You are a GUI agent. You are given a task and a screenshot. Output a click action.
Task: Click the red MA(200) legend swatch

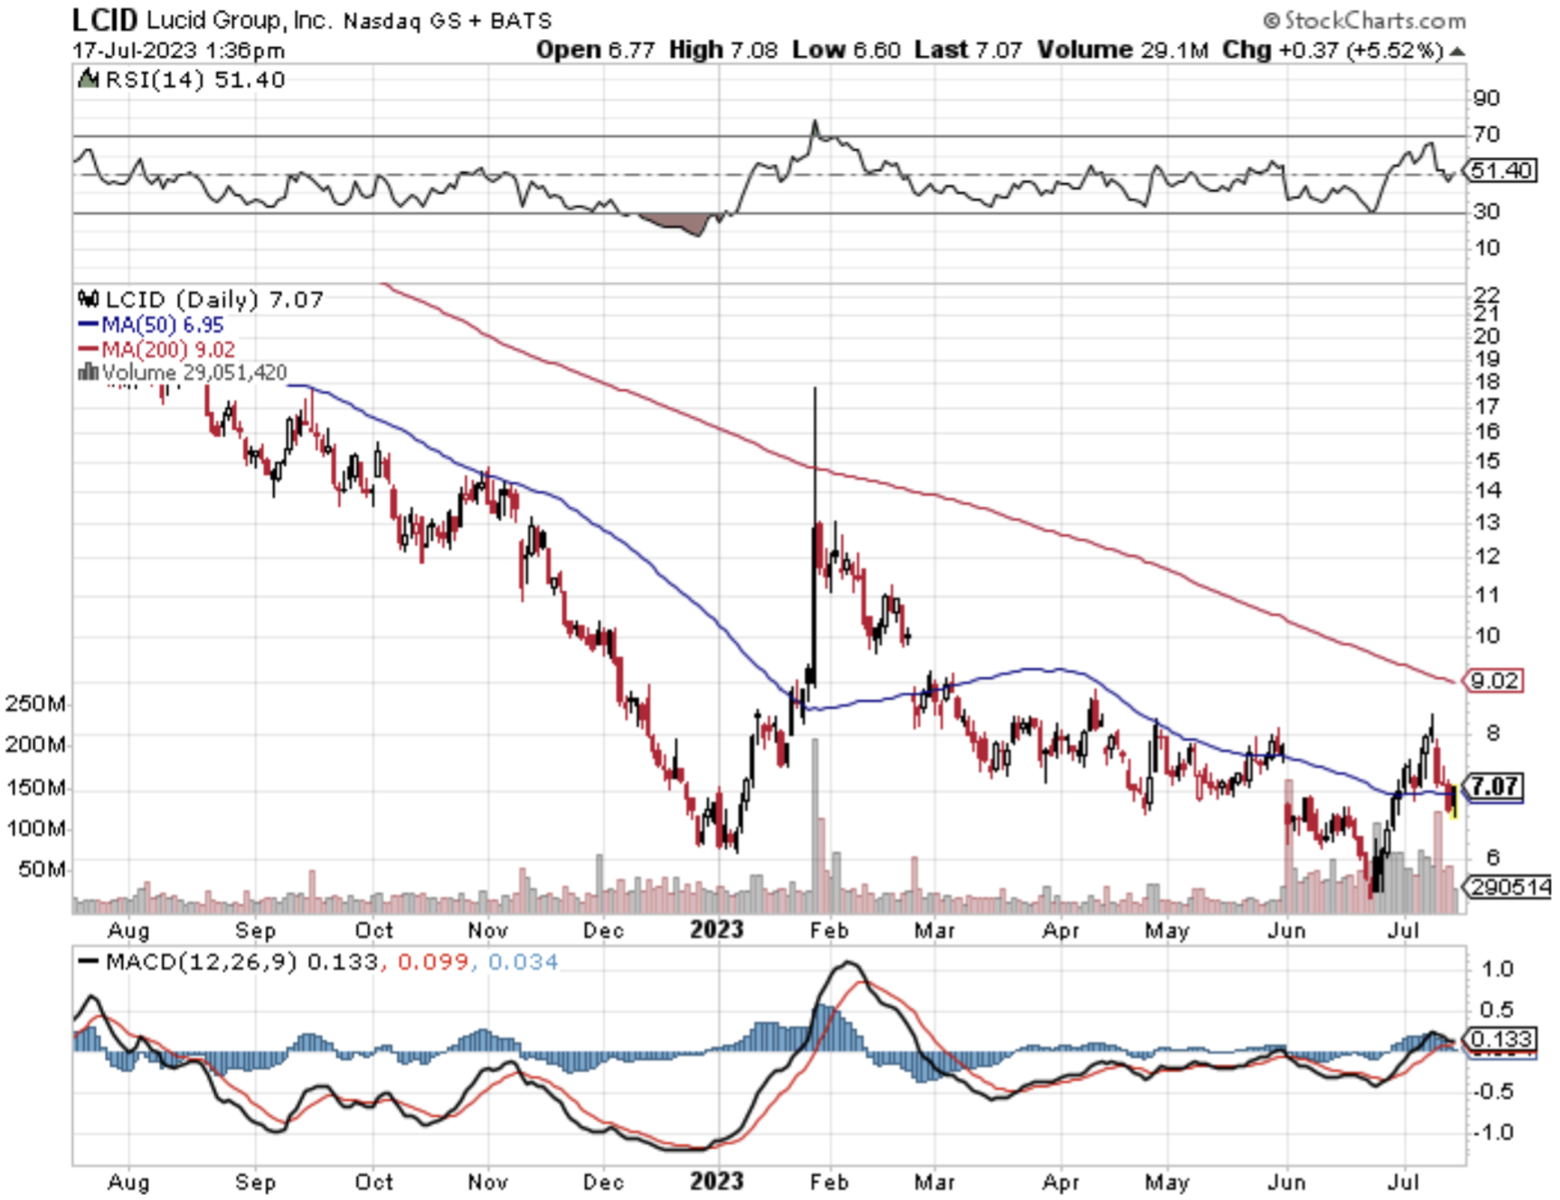88,349
